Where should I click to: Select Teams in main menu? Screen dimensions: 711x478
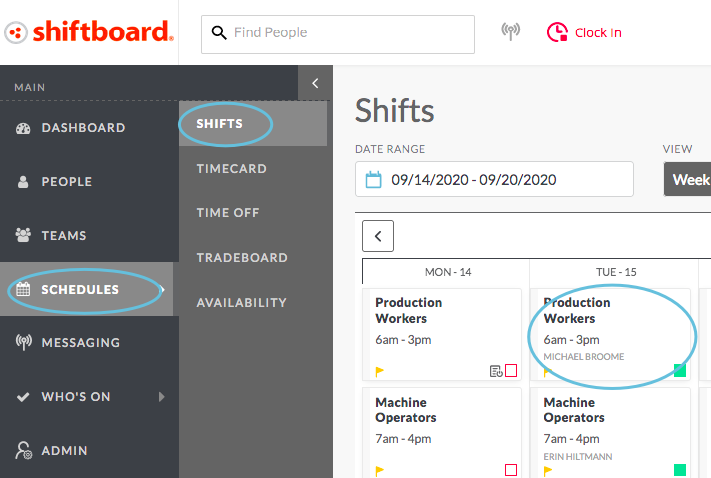64,236
